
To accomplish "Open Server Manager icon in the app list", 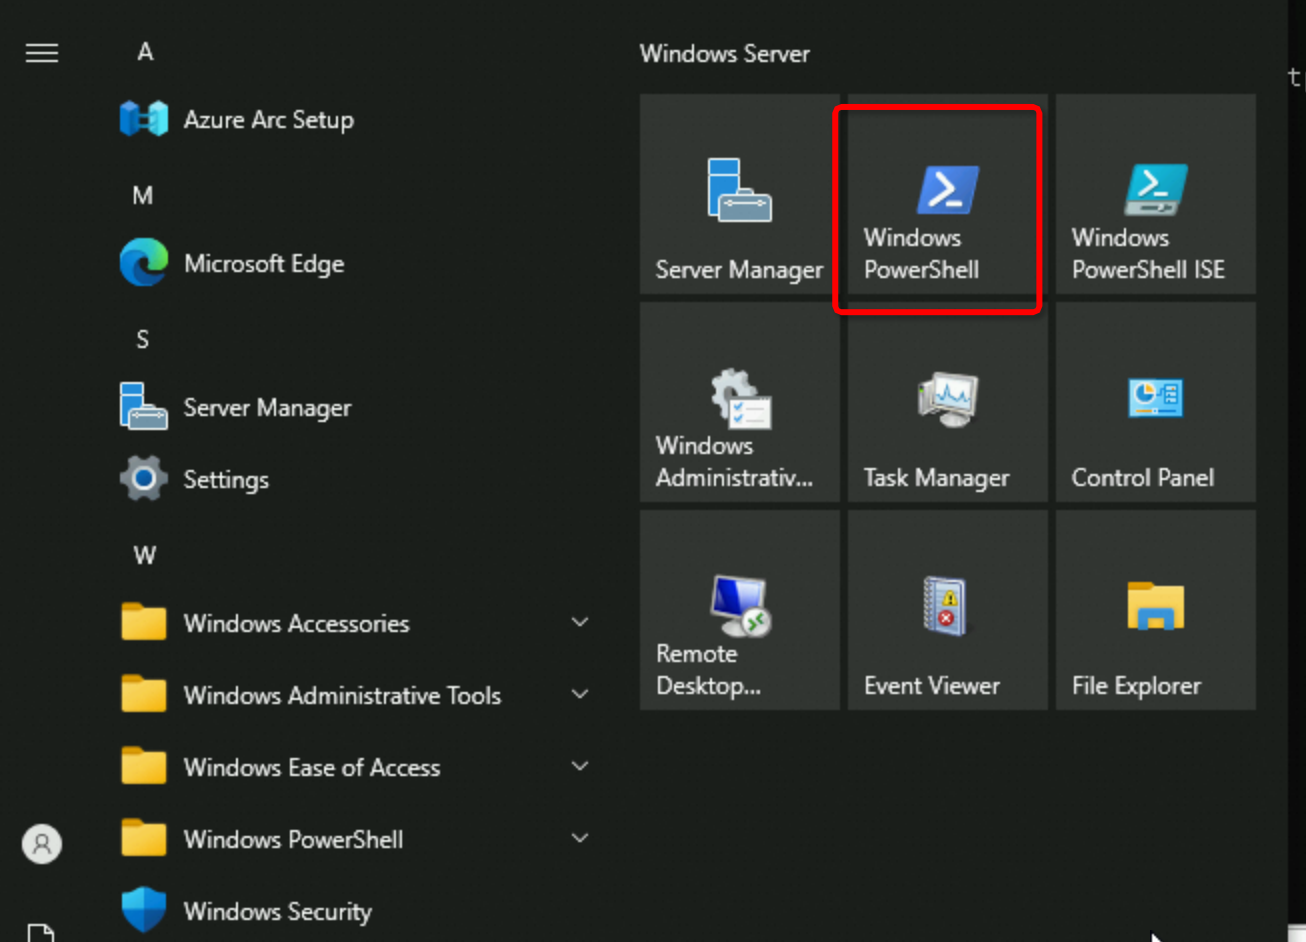I will [x=143, y=407].
